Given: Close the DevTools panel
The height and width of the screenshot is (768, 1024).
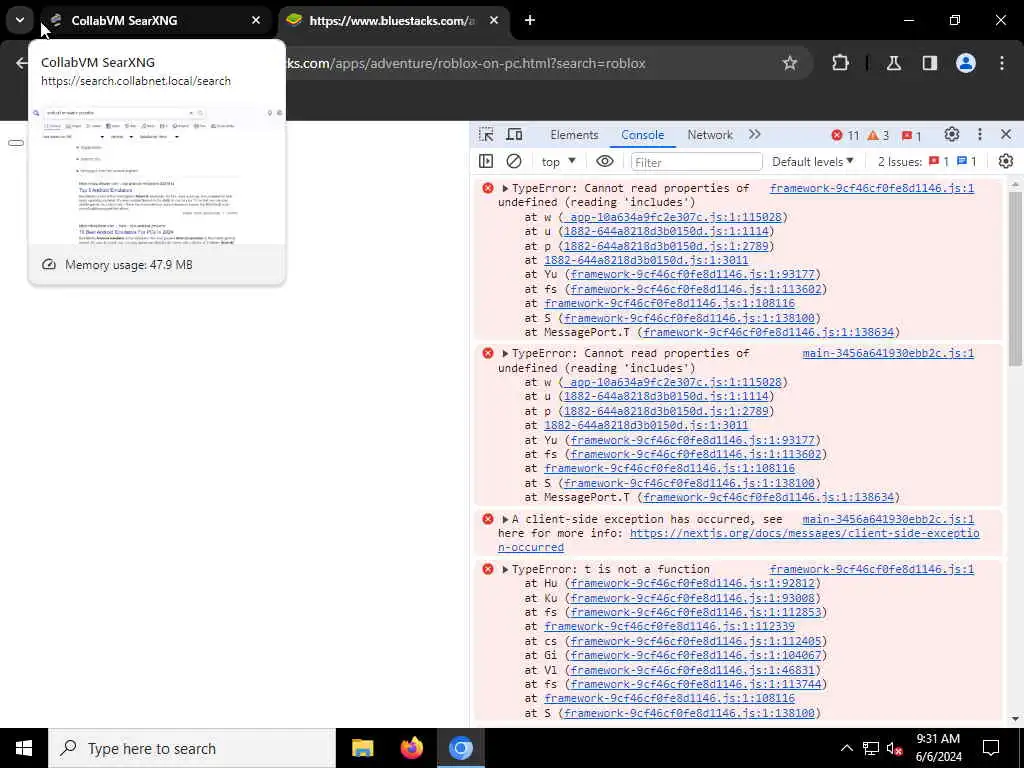Looking at the screenshot, I should point(1006,135).
